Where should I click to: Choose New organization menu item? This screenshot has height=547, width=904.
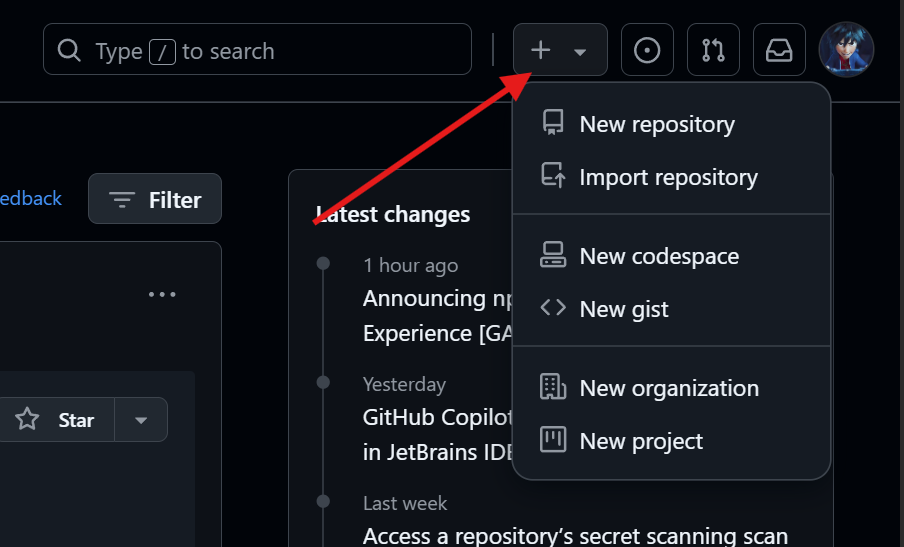click(x=671, y=388)
